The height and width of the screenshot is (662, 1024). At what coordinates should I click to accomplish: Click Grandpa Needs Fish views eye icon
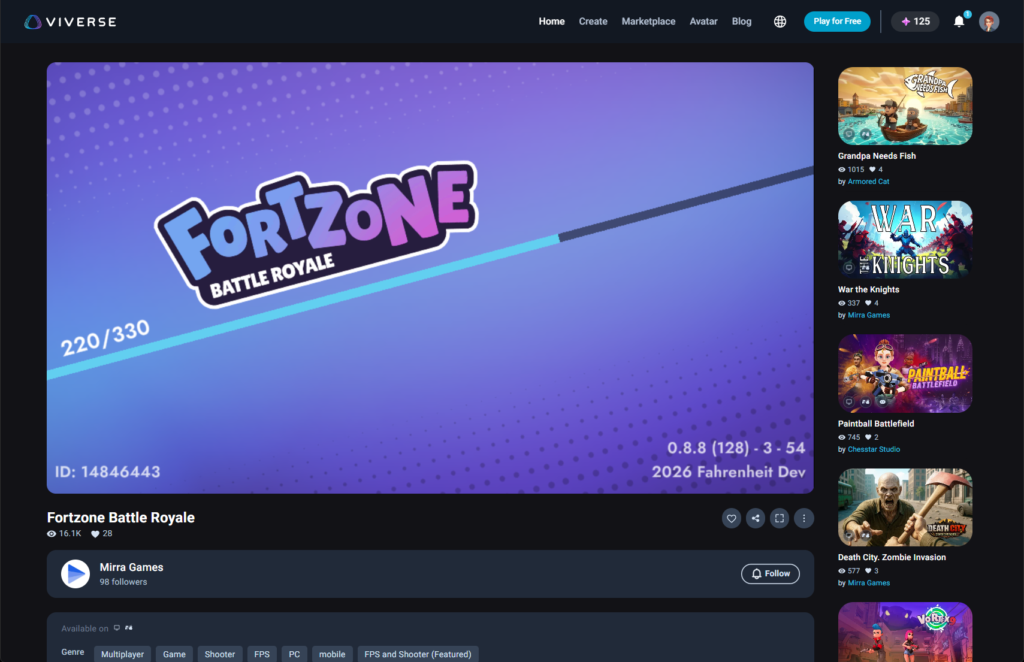(x=842, y=170)
